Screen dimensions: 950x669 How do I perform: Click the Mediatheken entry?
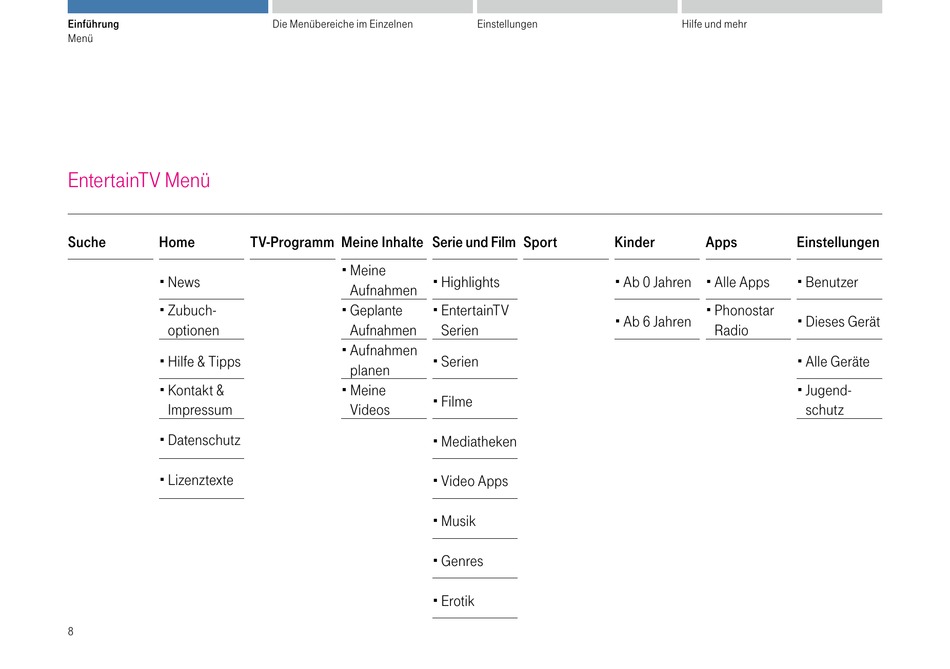(x=478, y=442)
